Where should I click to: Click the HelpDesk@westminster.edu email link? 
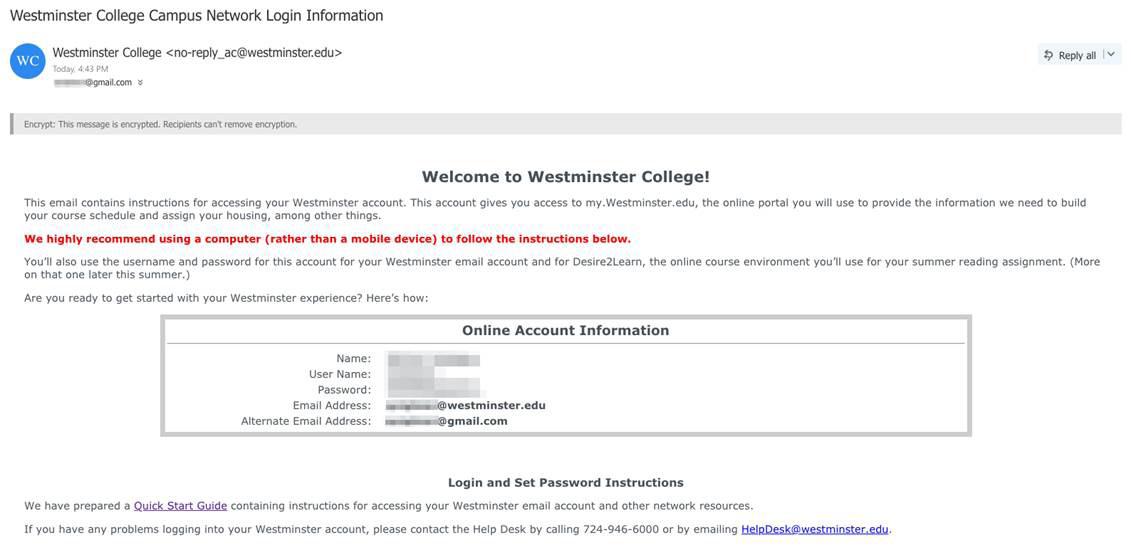(x=814, y=529)
